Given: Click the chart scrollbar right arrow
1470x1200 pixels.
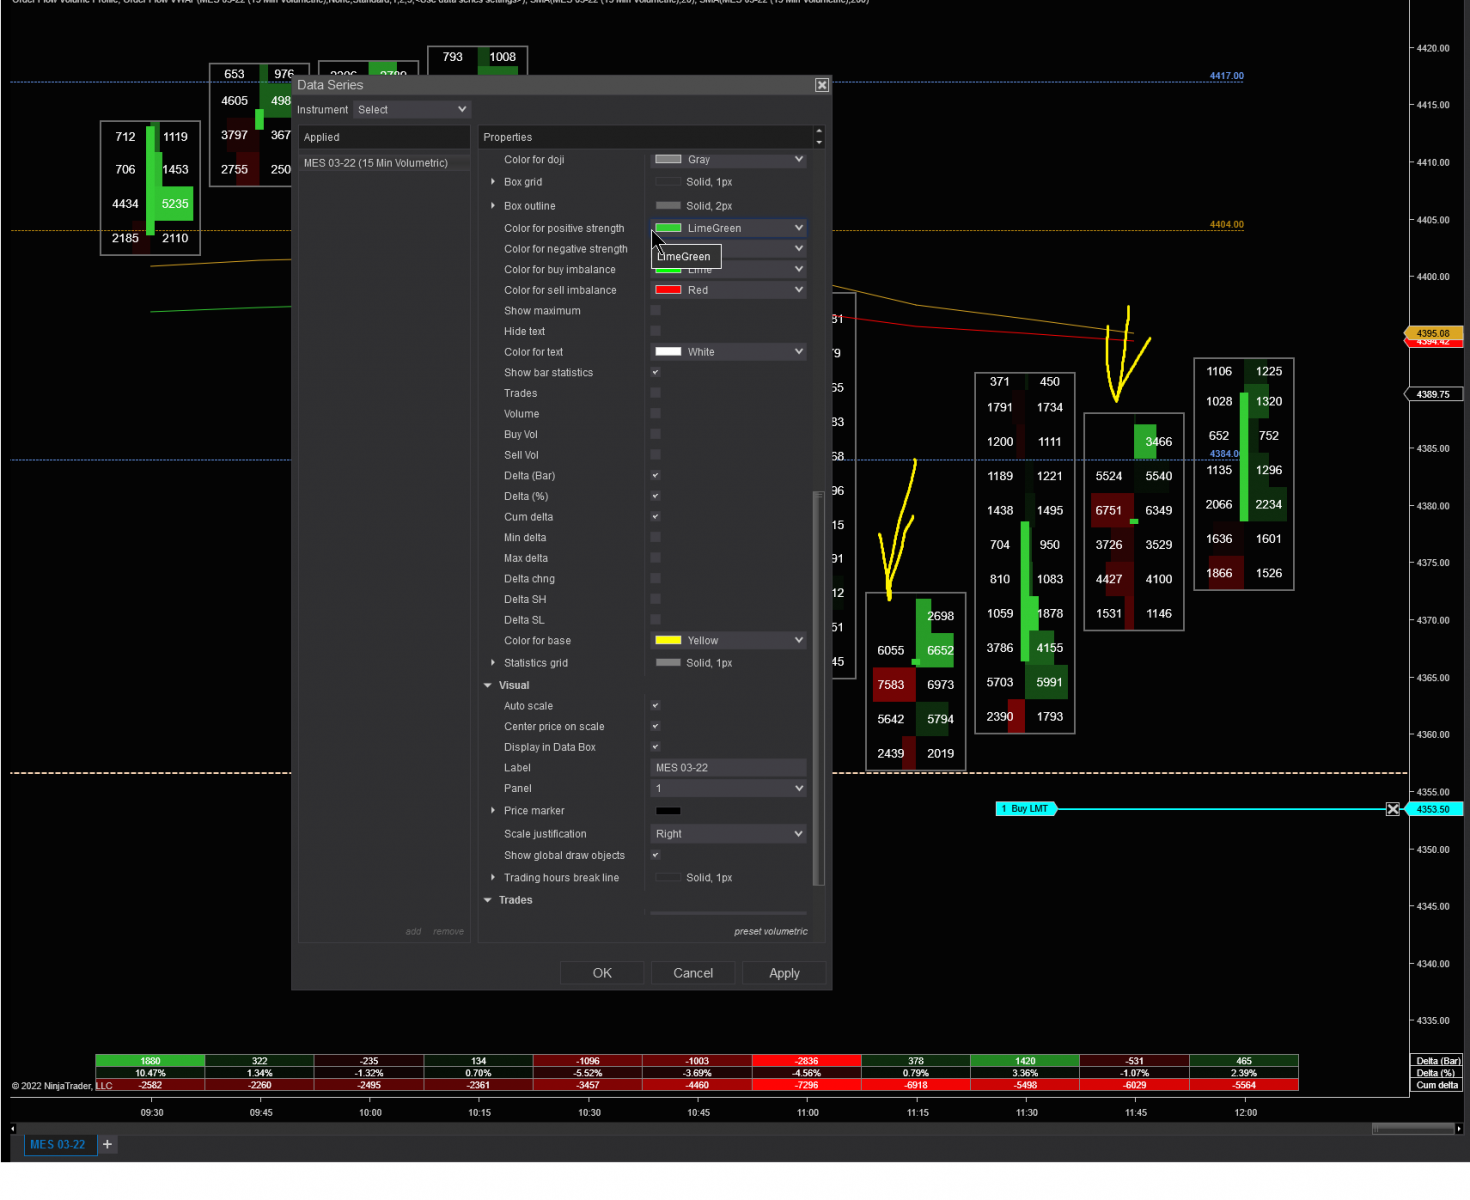Looking at the screenshot, I should tap(1459, 1129).
